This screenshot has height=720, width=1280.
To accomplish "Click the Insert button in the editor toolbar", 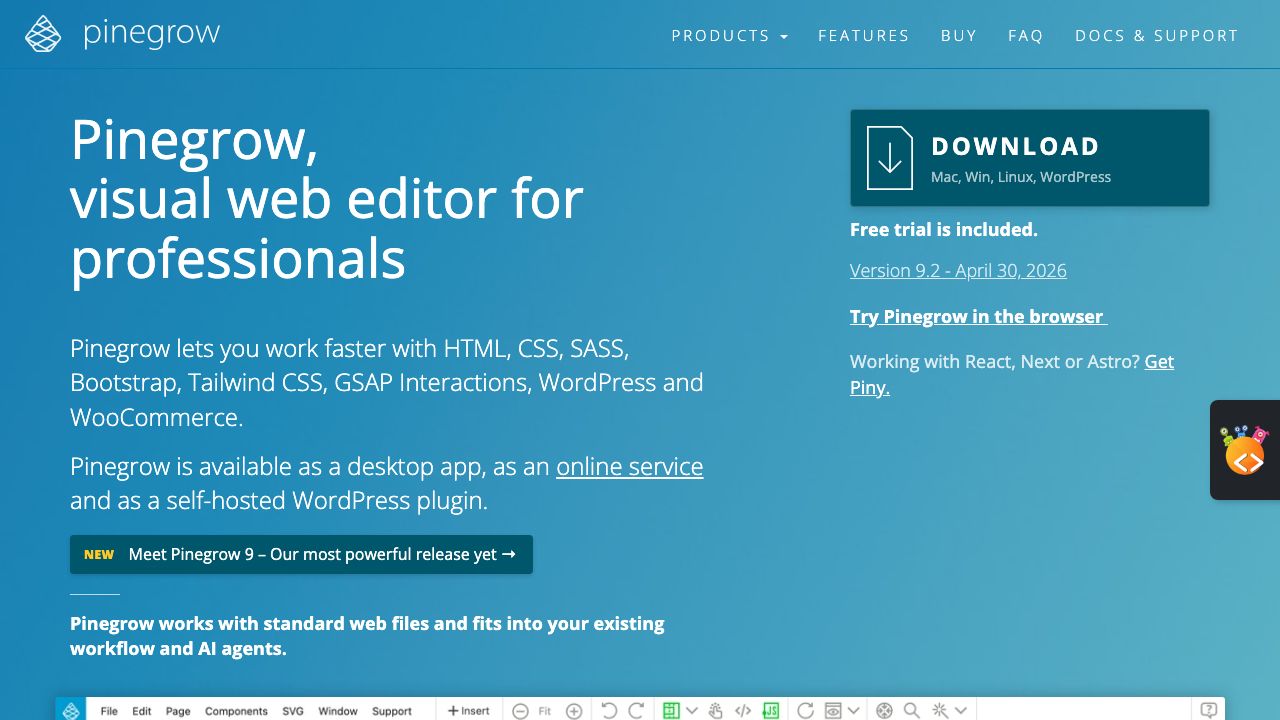I will click(x=469, y=711).
